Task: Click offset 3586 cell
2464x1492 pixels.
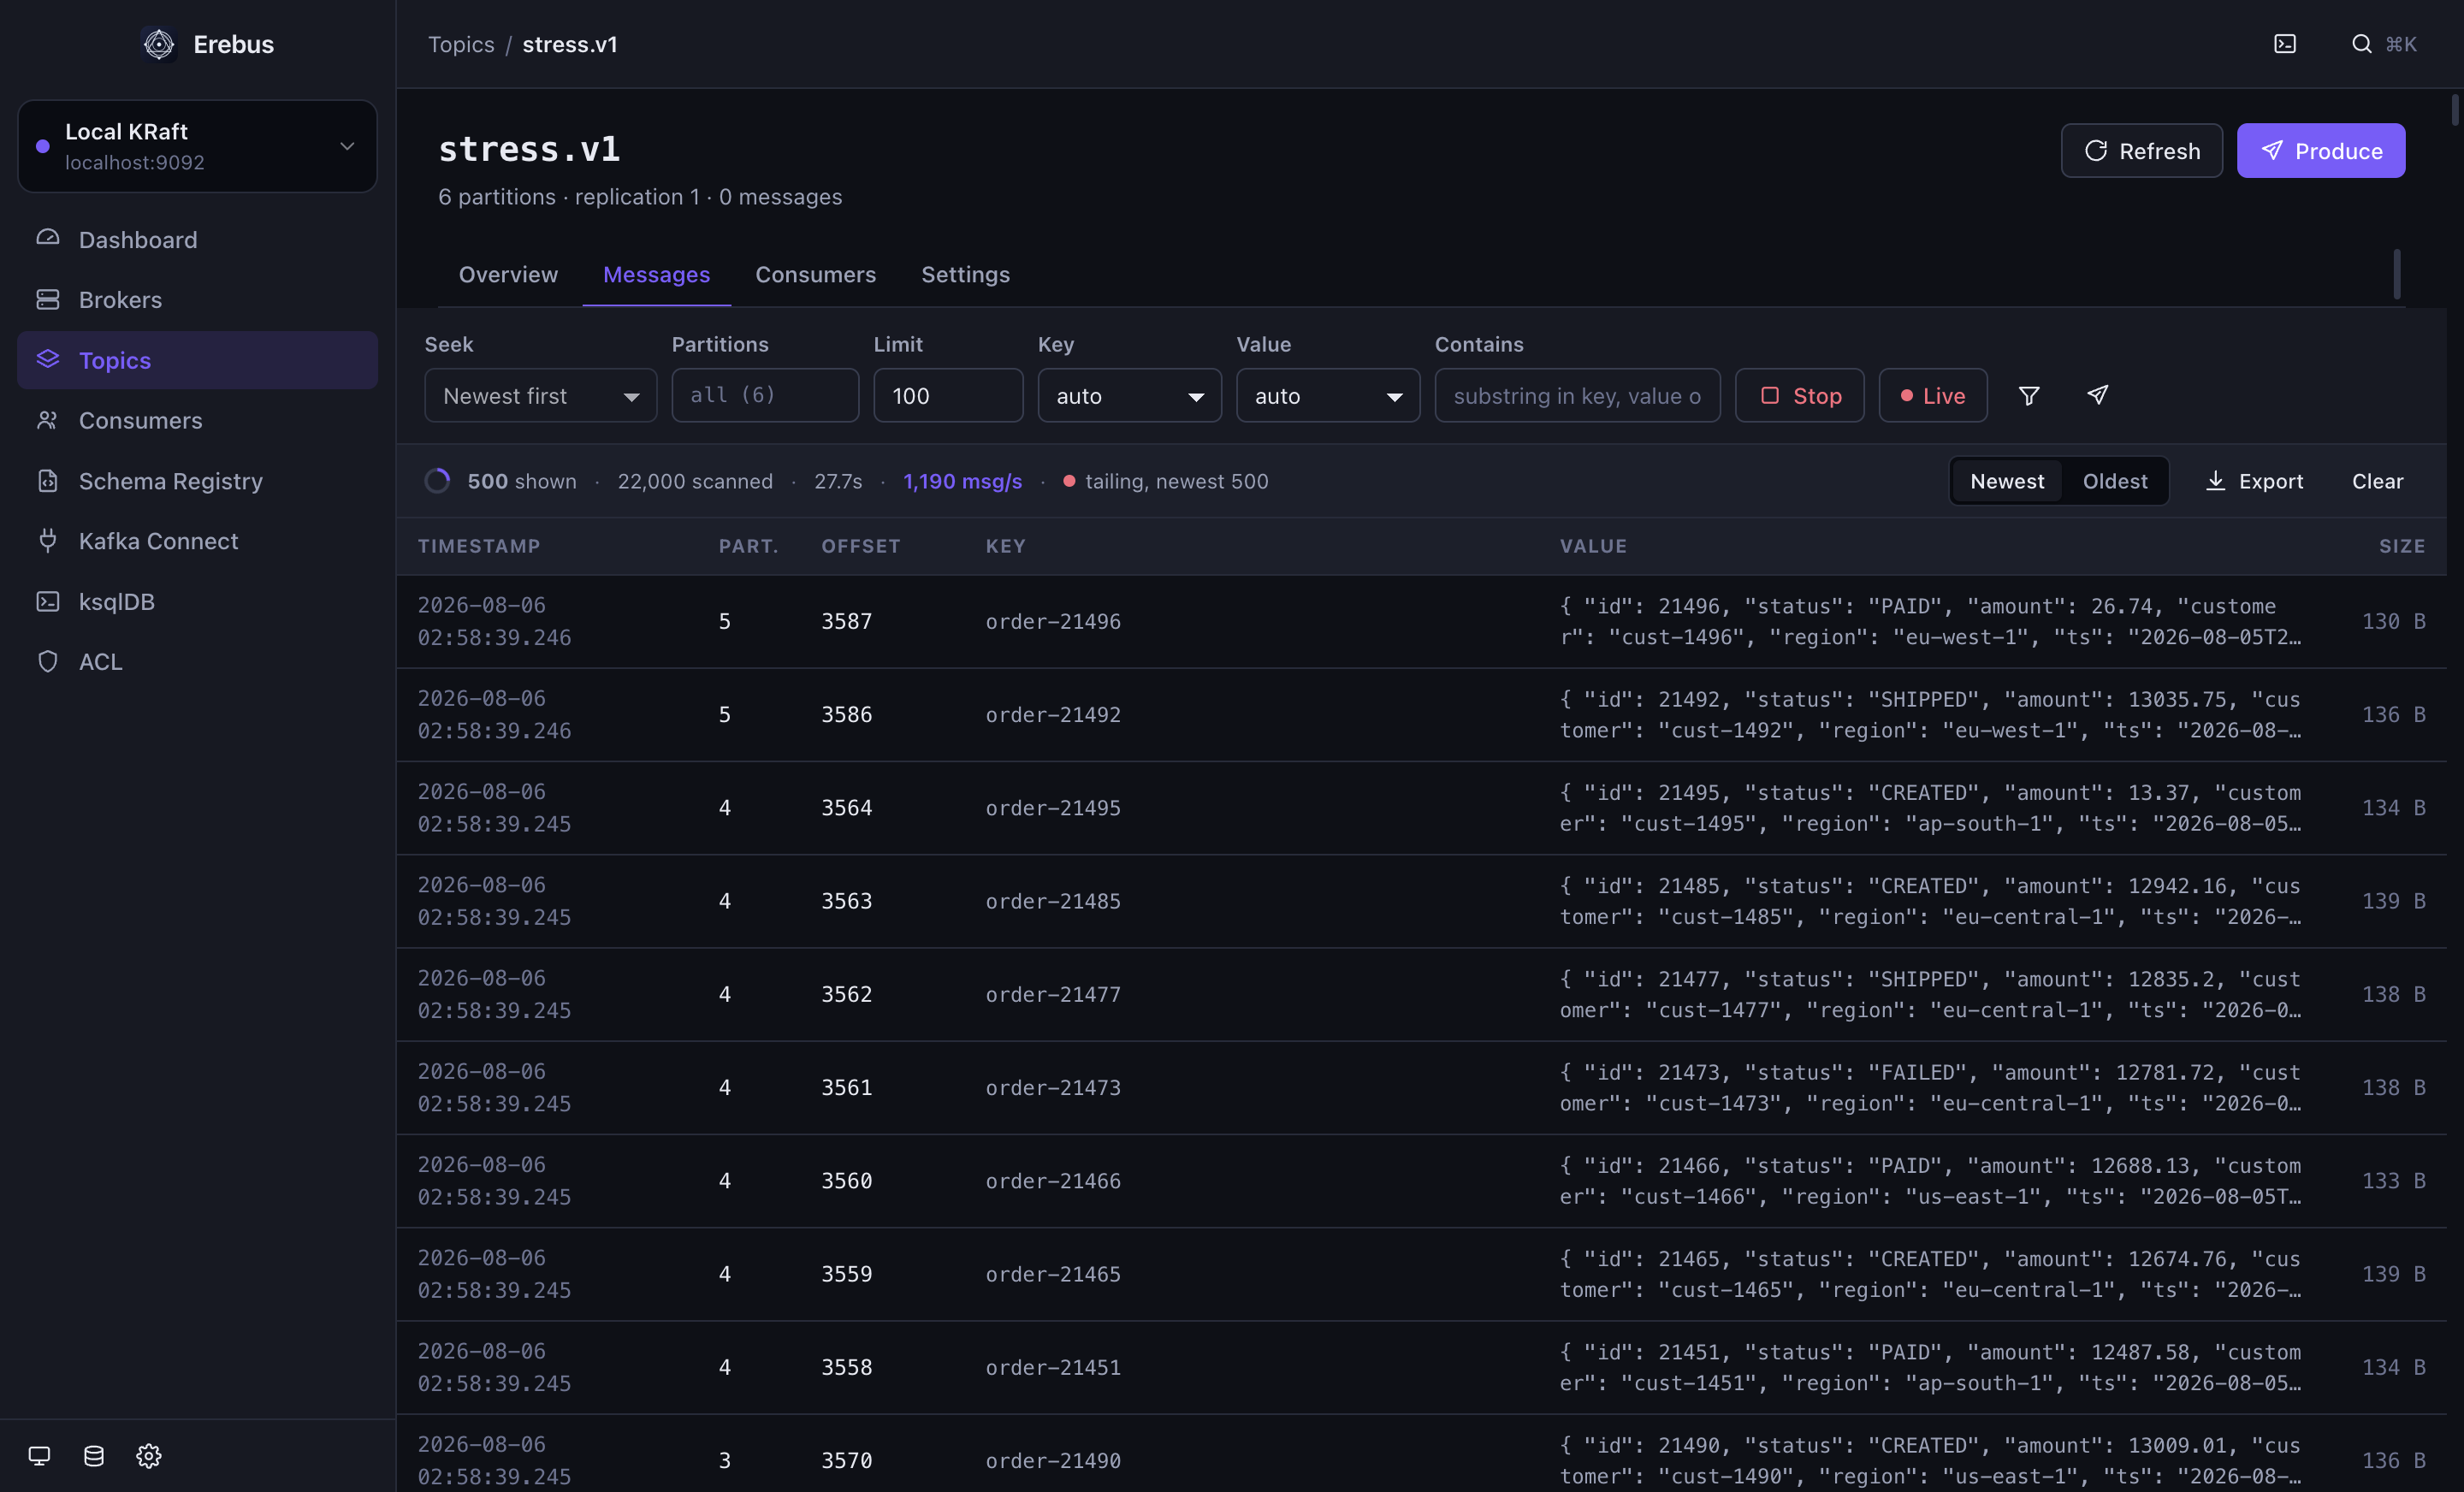Action: point(846,714)
